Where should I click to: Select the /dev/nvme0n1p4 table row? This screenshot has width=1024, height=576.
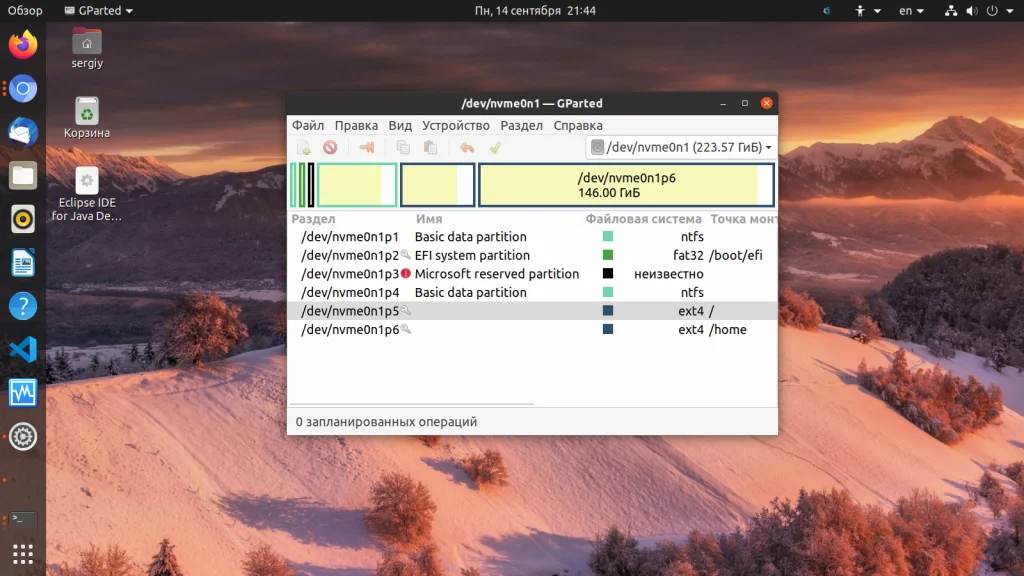pyautogui.click(x=532, y=293)
